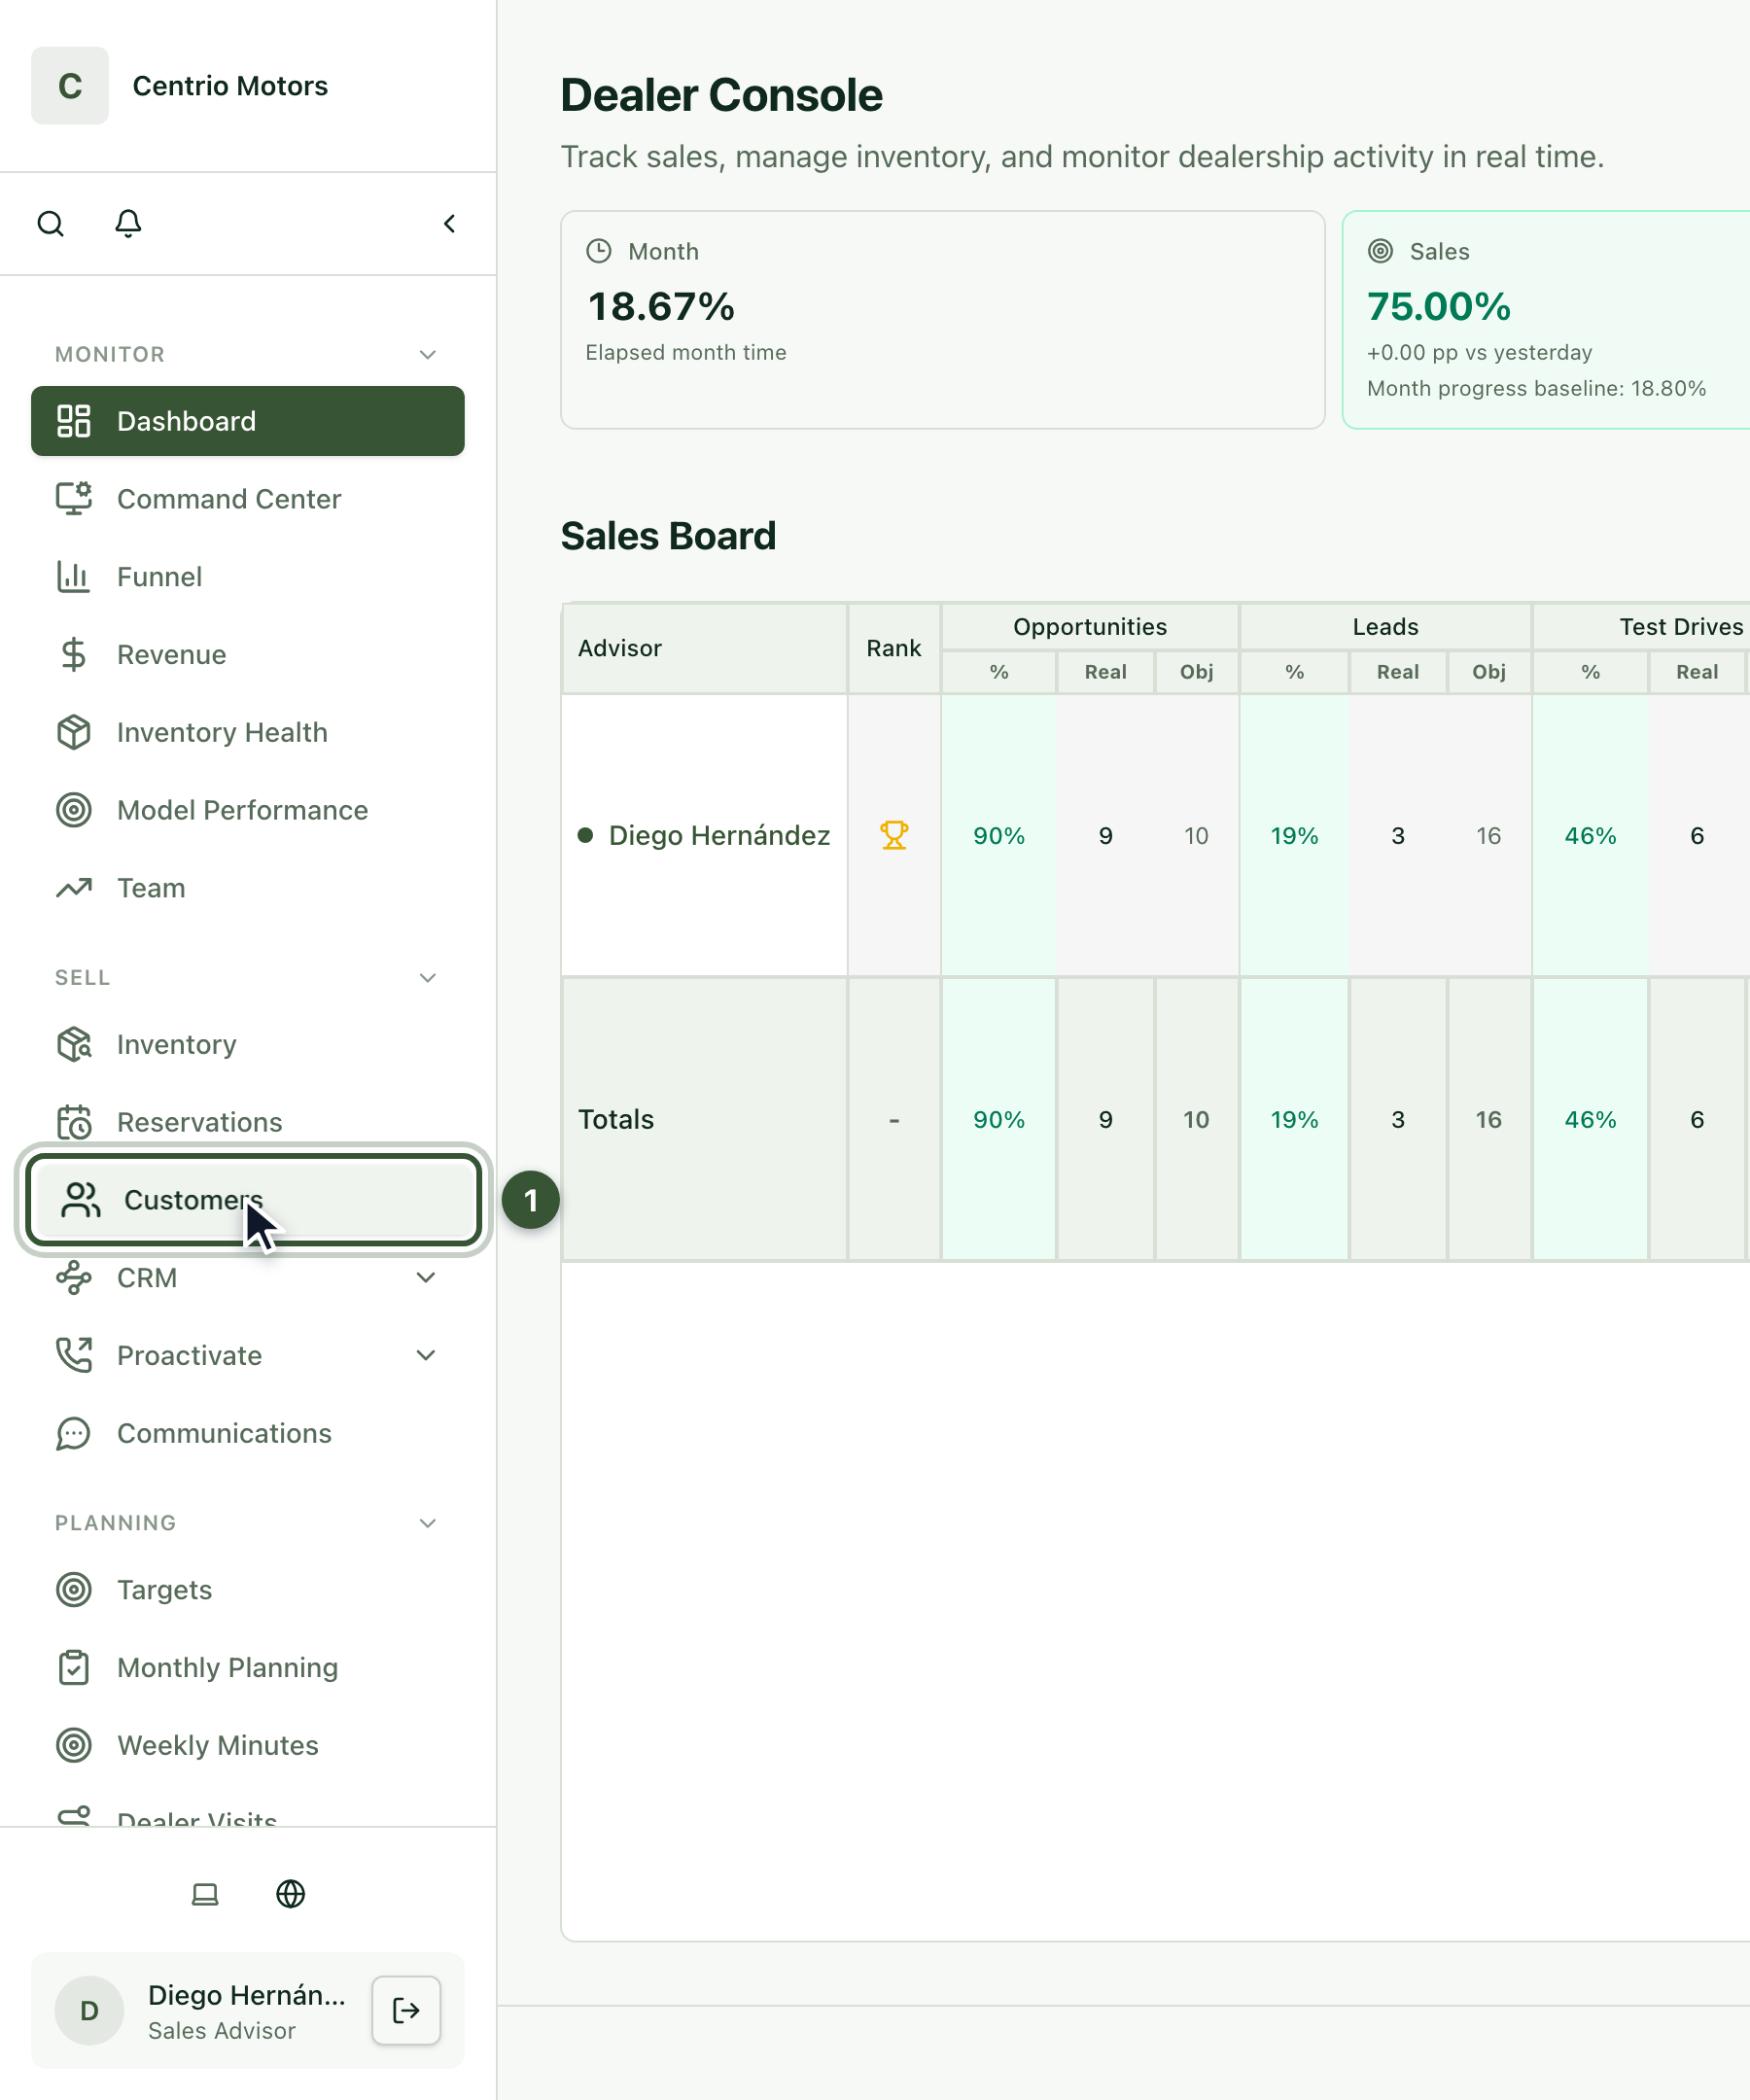Click the Weekly Minutes target icon
This screenshot has width=1750, height=2100.
(x=74, y=1746)
